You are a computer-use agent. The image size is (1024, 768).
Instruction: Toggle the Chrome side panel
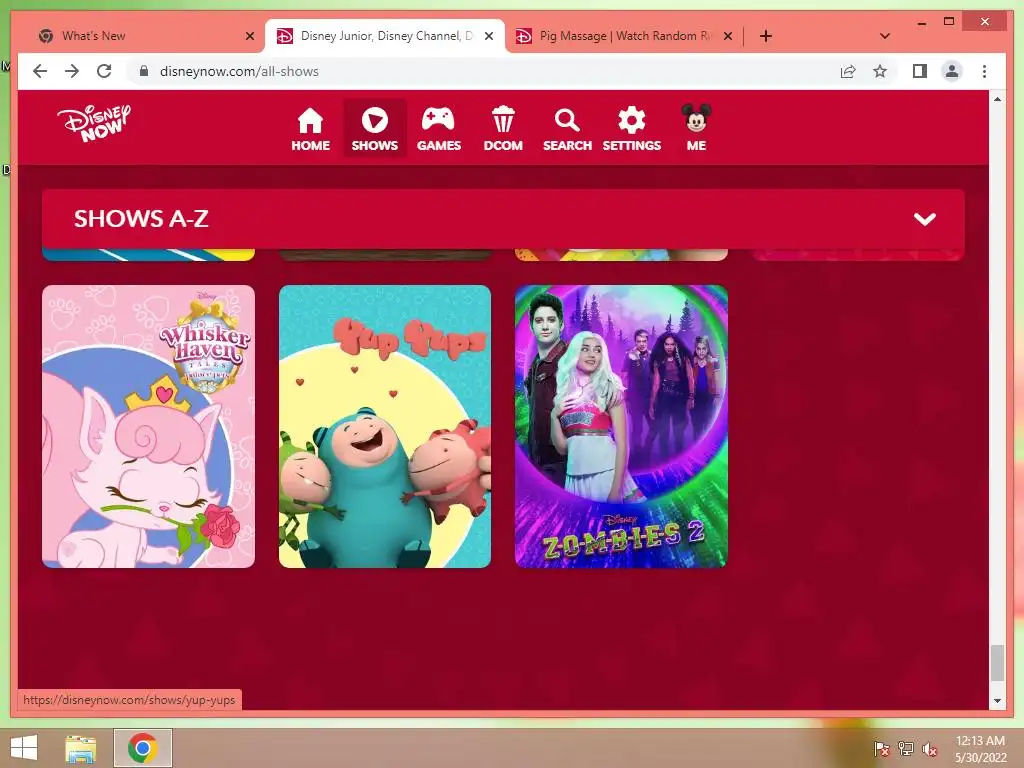(920, 71)
